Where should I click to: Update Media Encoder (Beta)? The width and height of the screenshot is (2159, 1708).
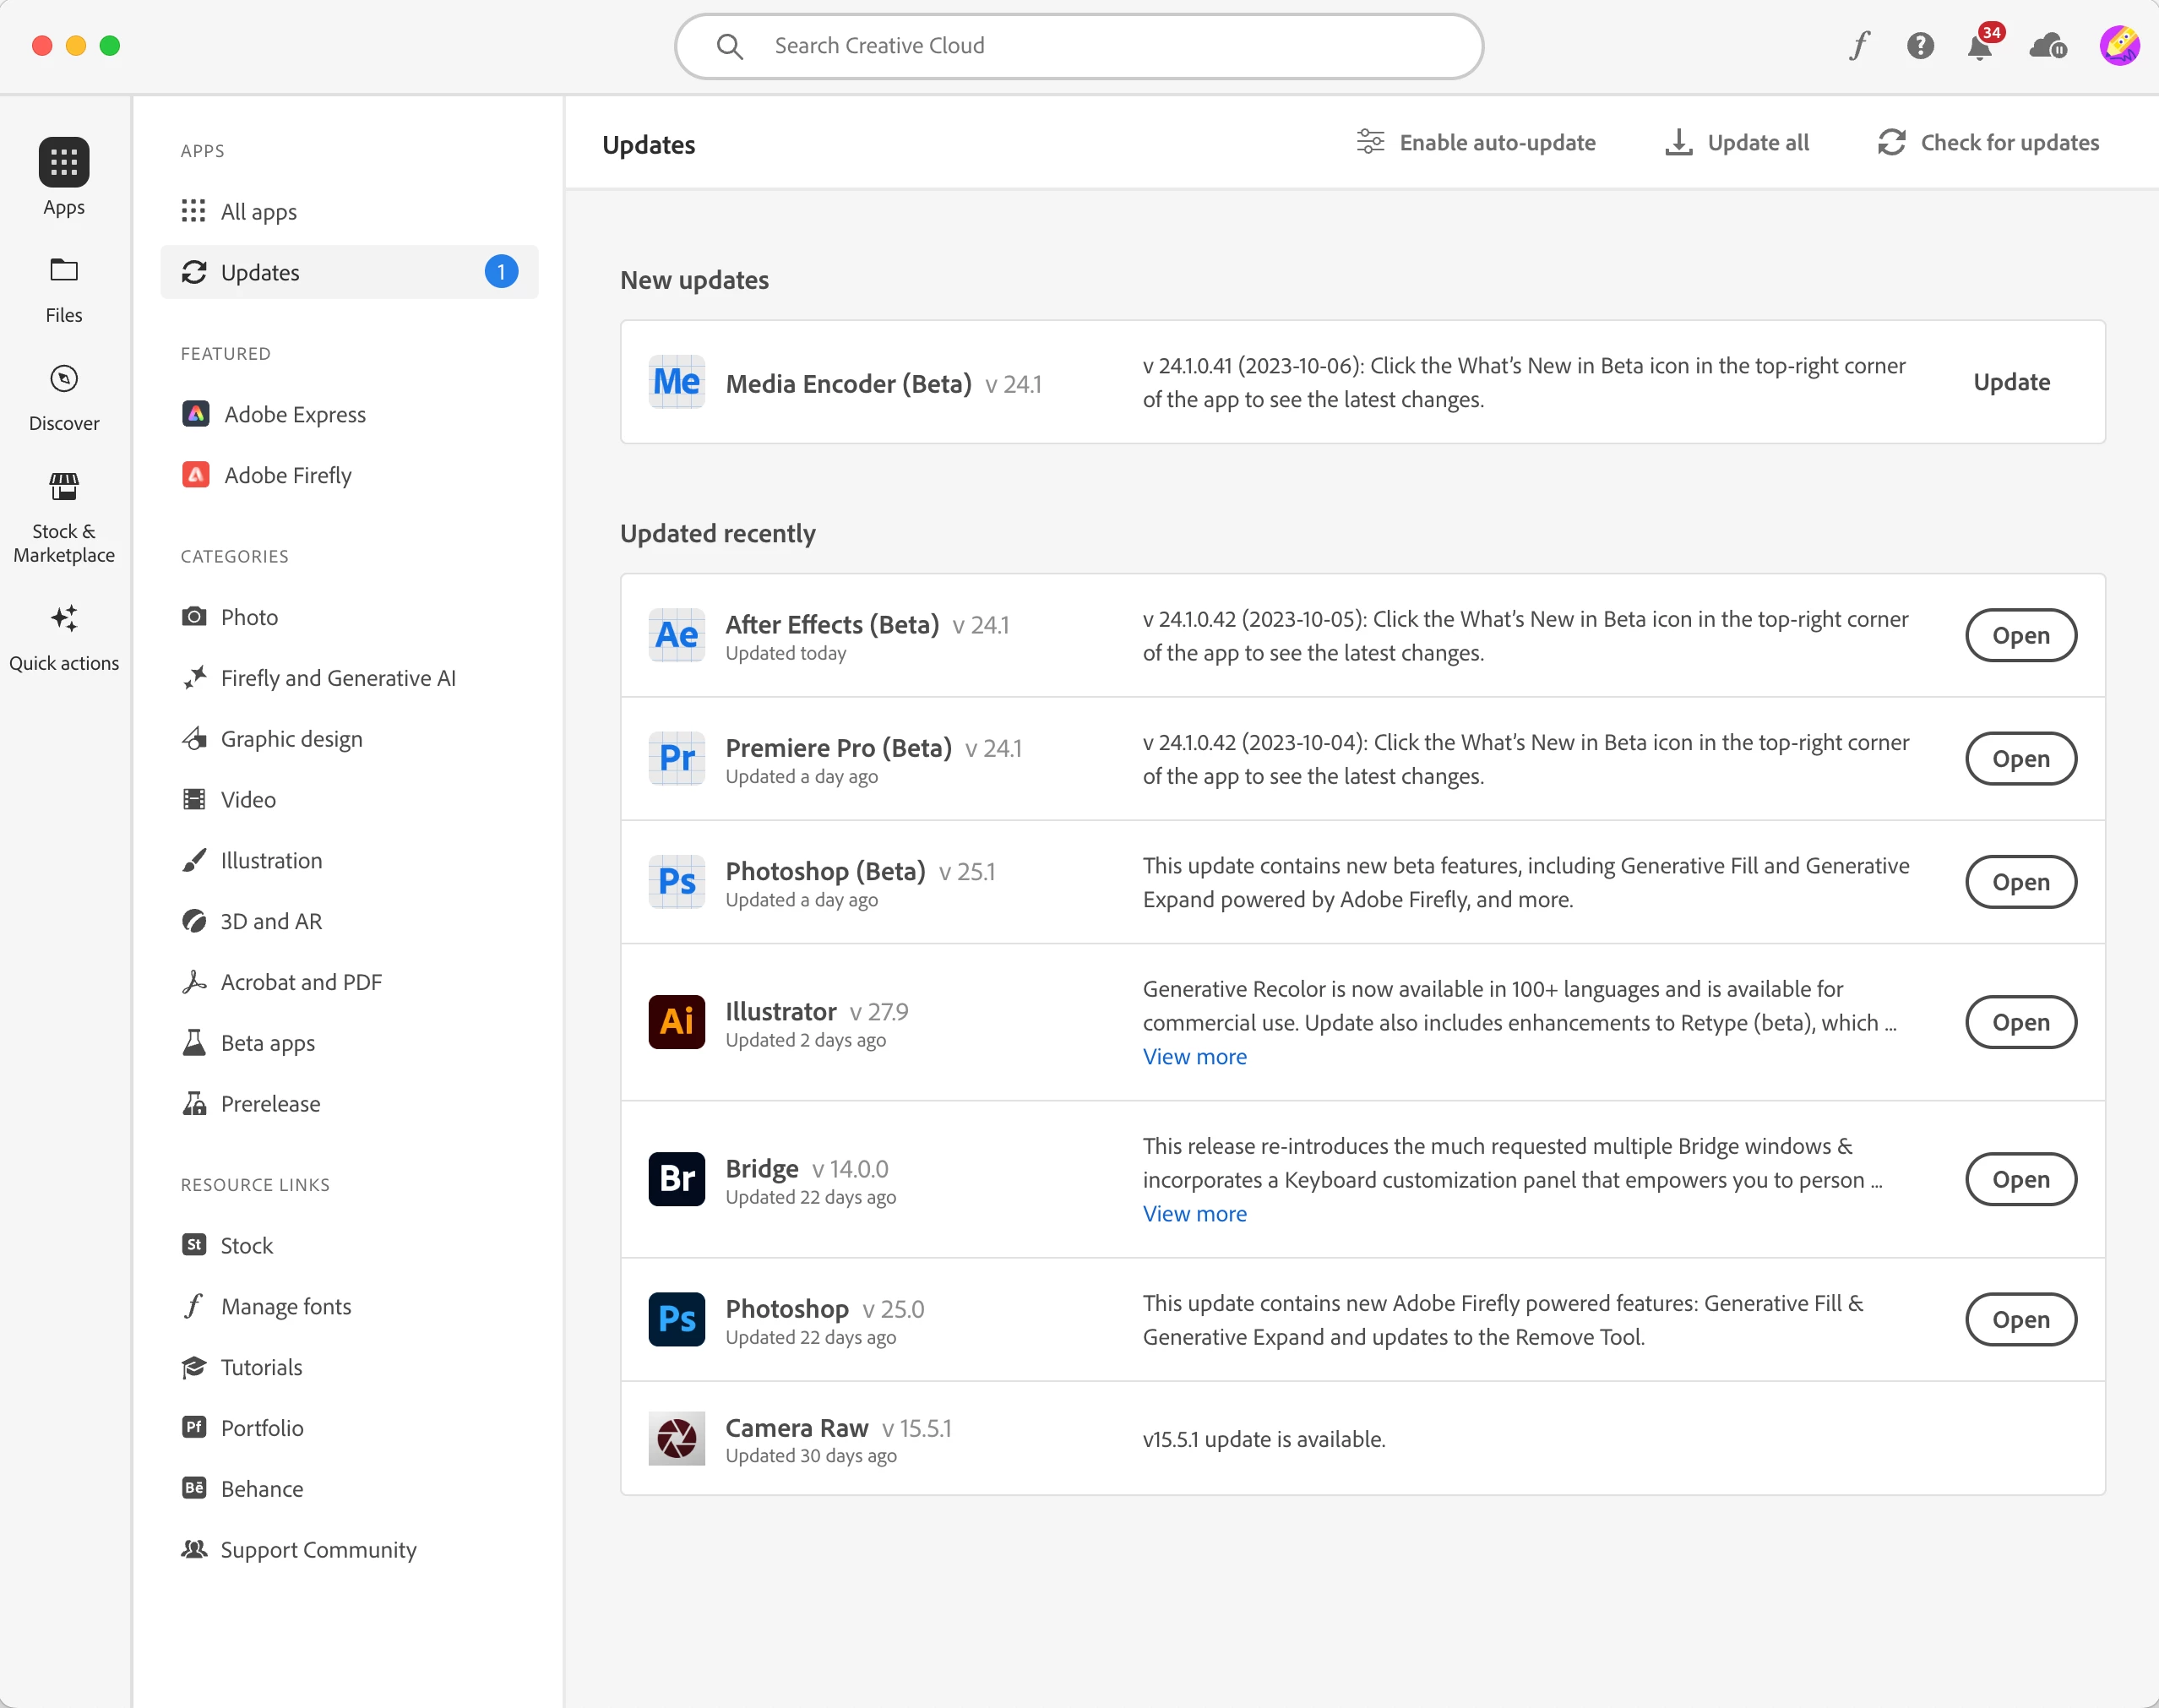click(2011, 382)
